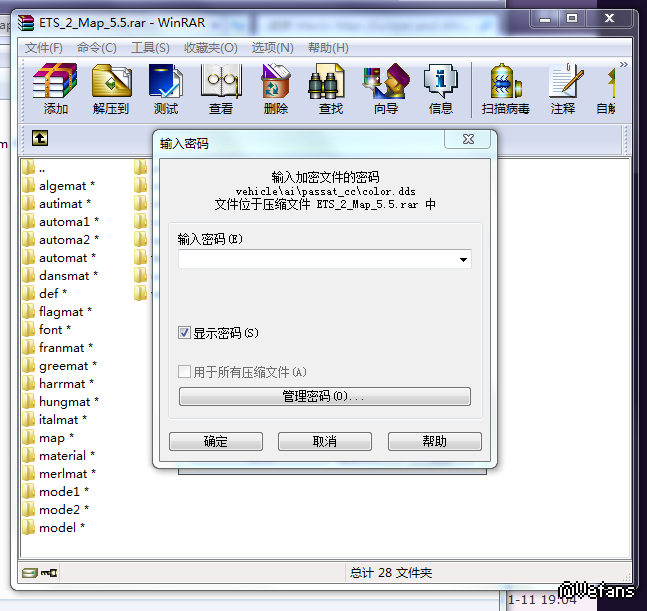Click the 取消 (Cancel) button
647x611 pixels.
[325, 441]
